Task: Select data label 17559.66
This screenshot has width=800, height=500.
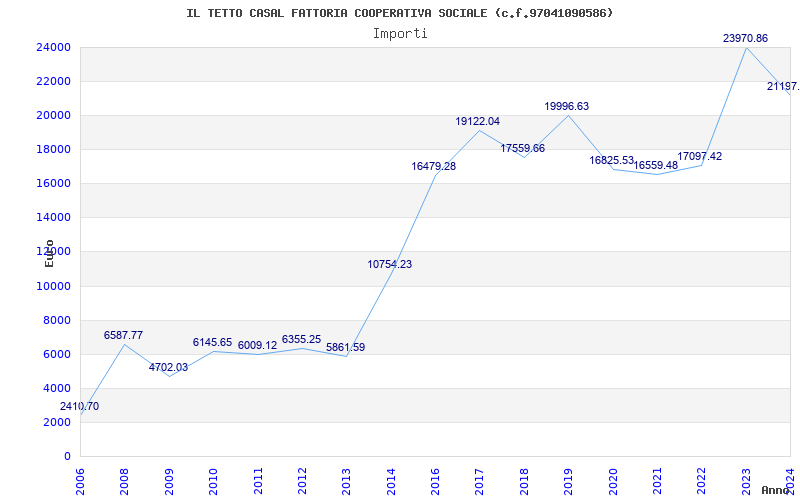Action: [x=522, y=148]
